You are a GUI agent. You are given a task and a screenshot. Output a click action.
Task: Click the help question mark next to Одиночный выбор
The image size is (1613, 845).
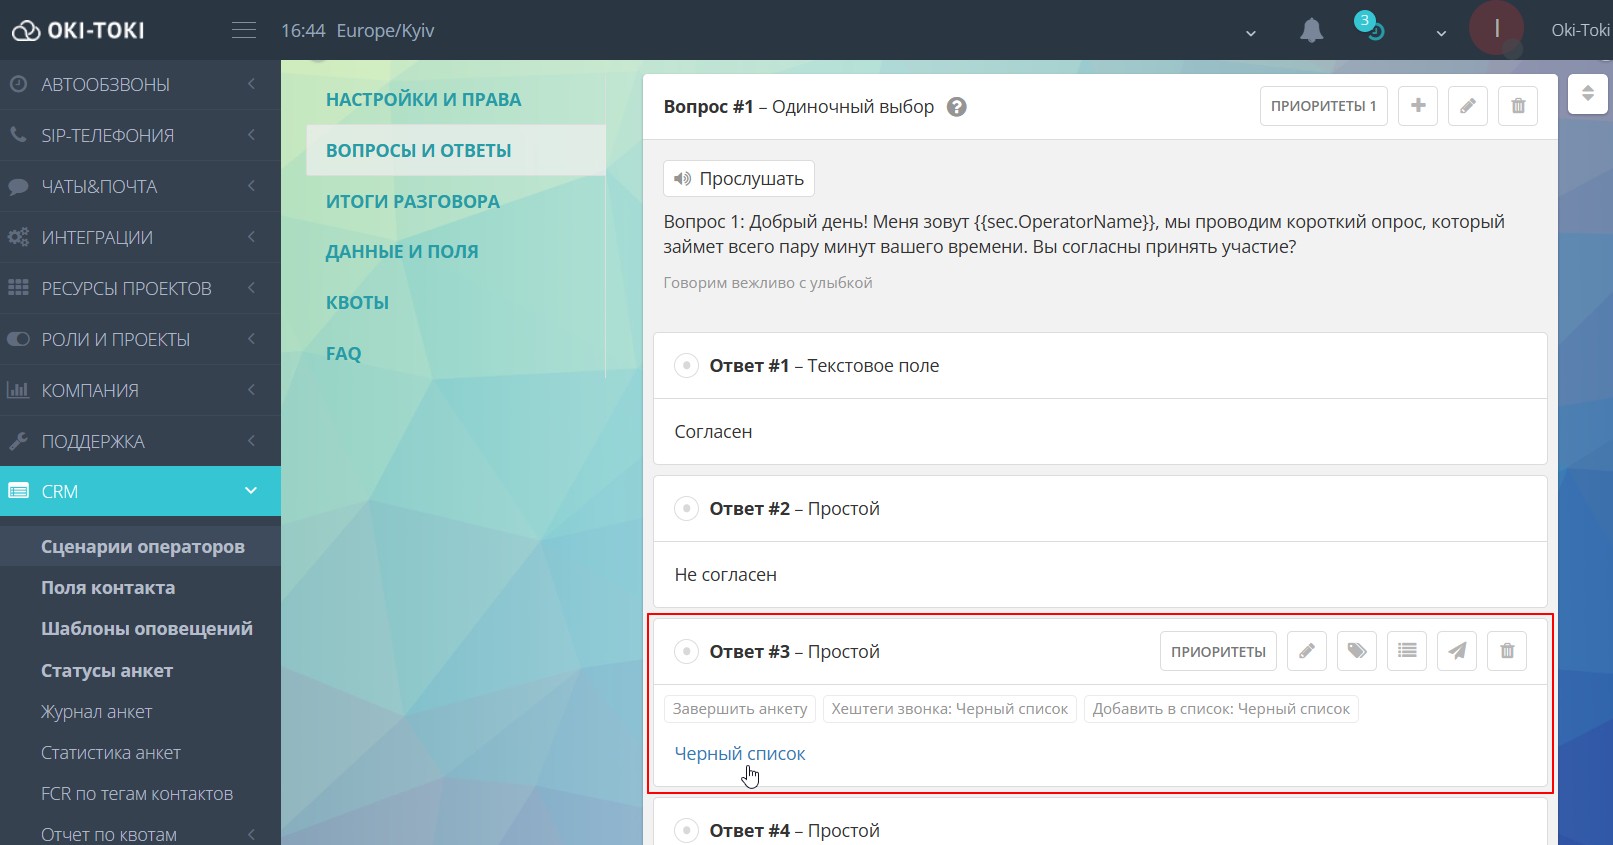tap(956, 107)
